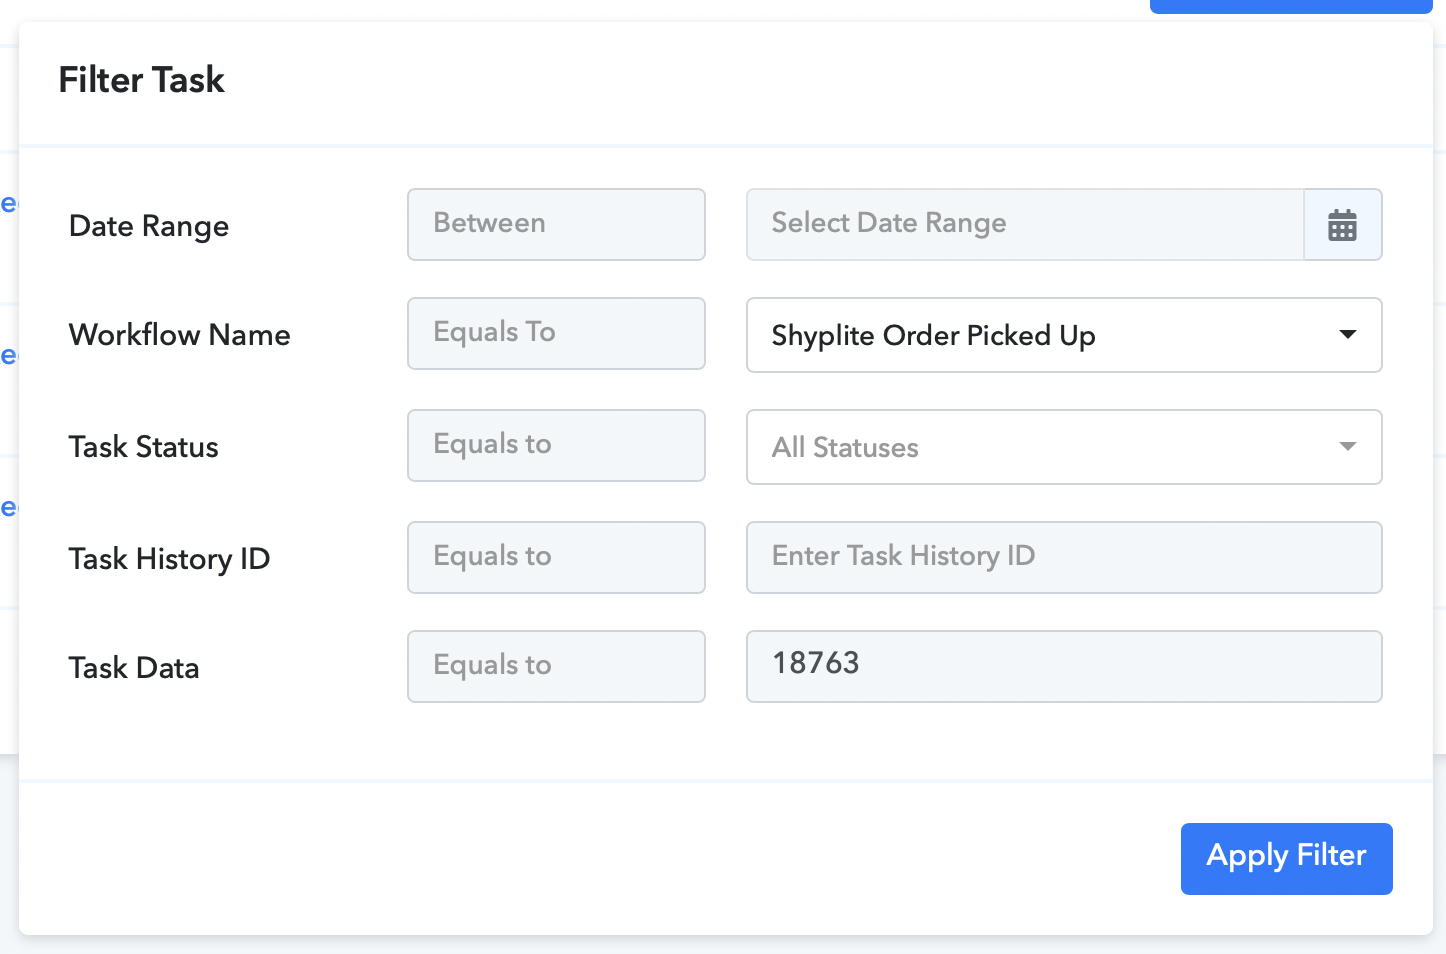Click the Equals to operator for Task Status

tap(556, 446)
